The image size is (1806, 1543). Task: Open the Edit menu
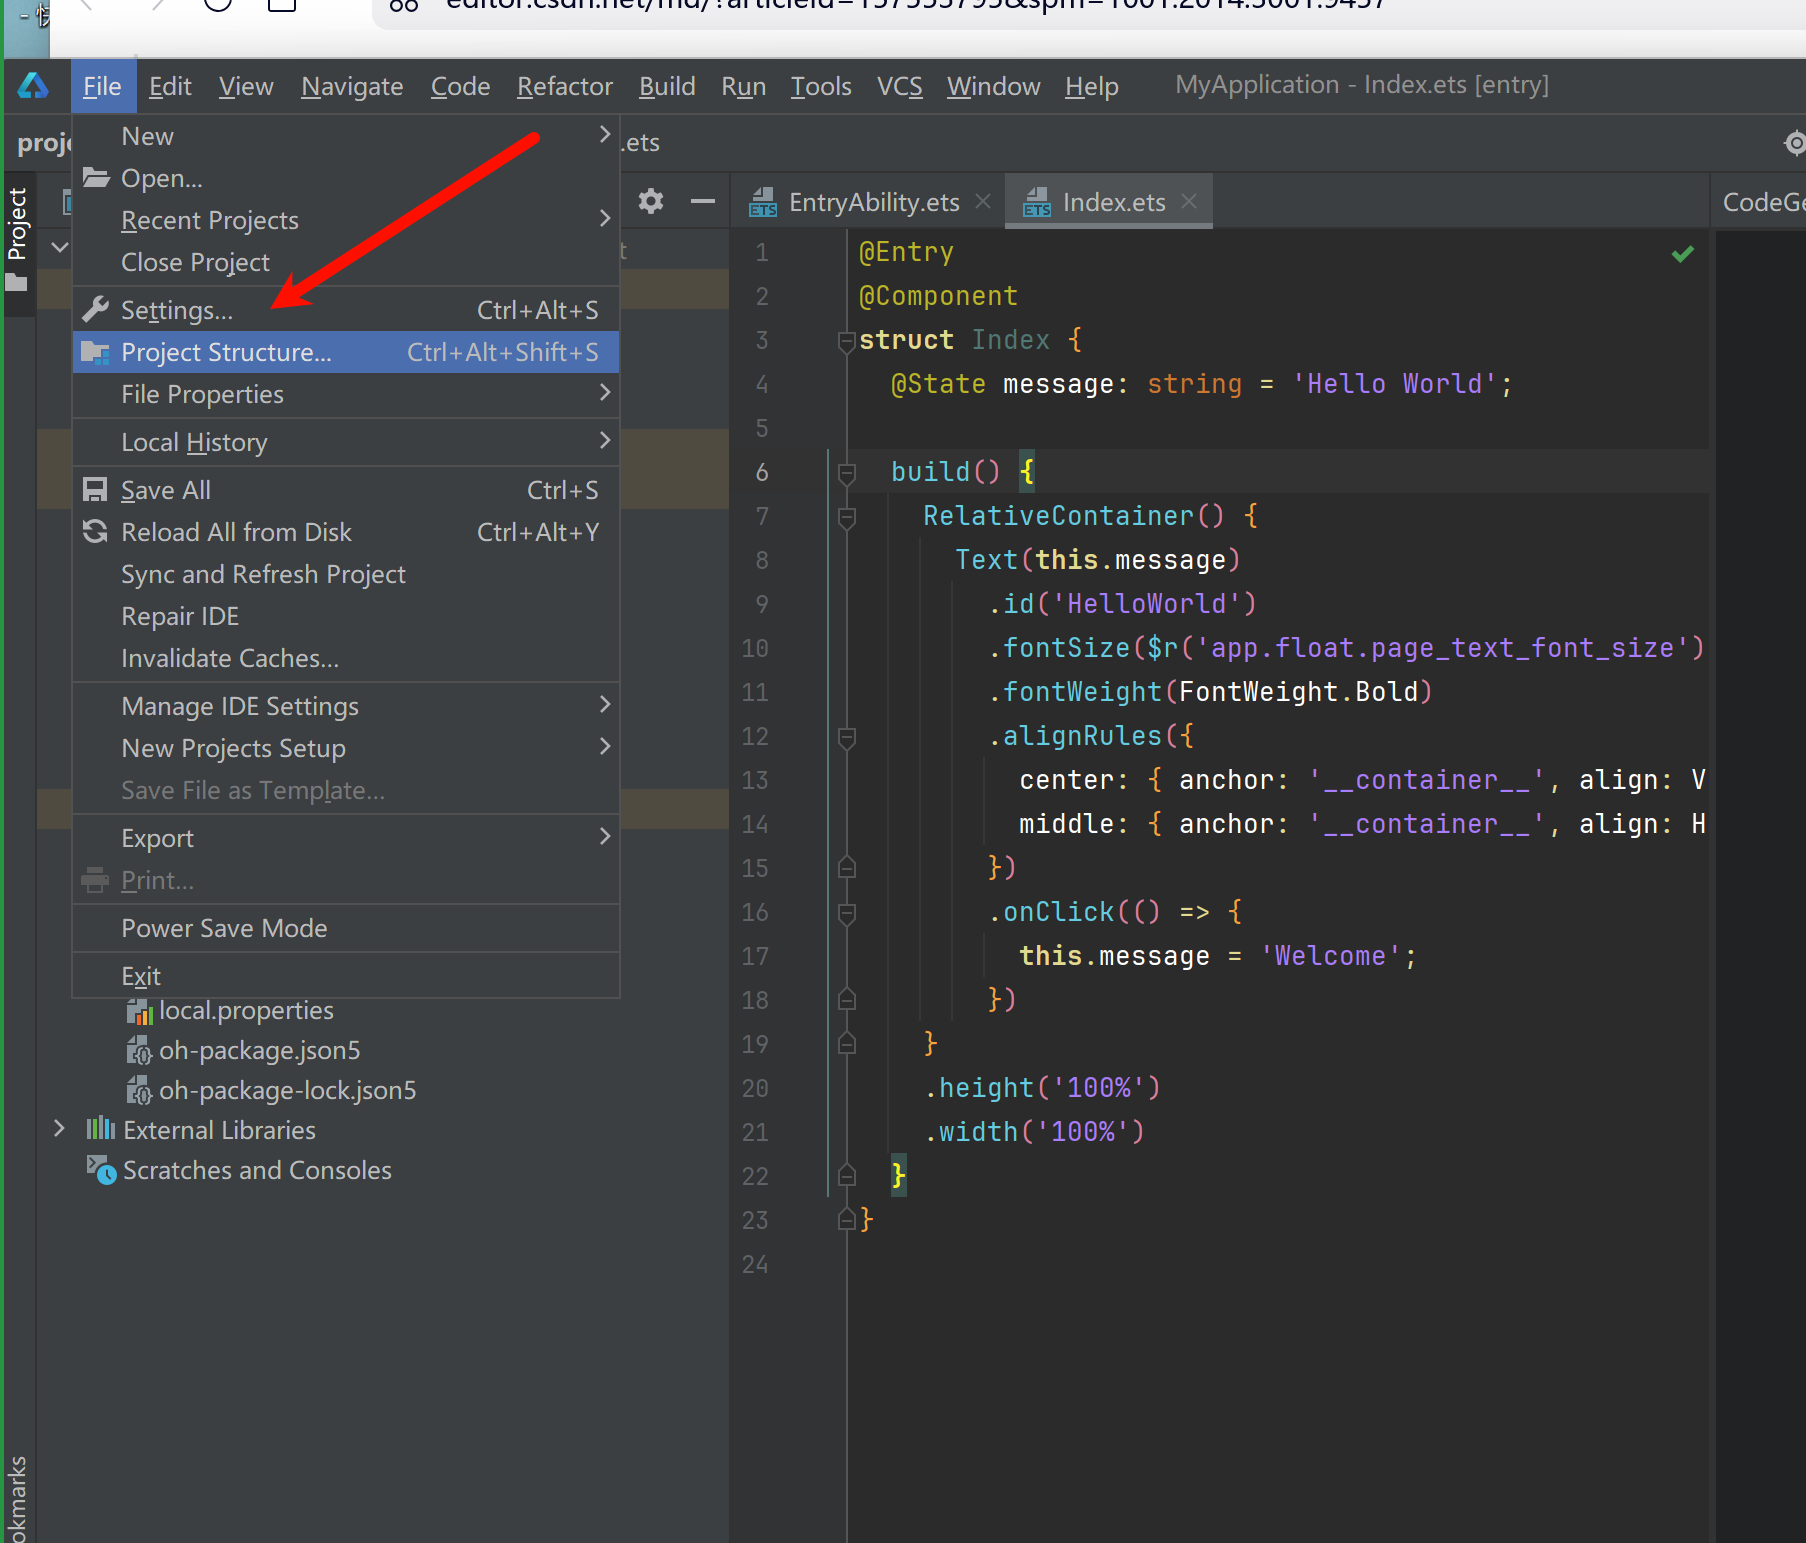pyautogui.click(x=170, y=87)
